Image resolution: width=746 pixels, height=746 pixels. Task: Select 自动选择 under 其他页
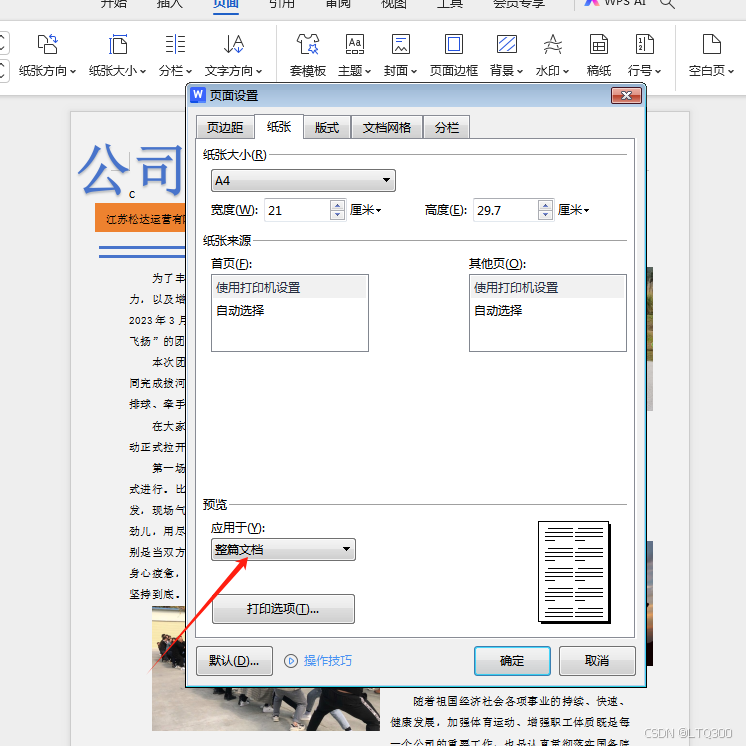[548, 311]
